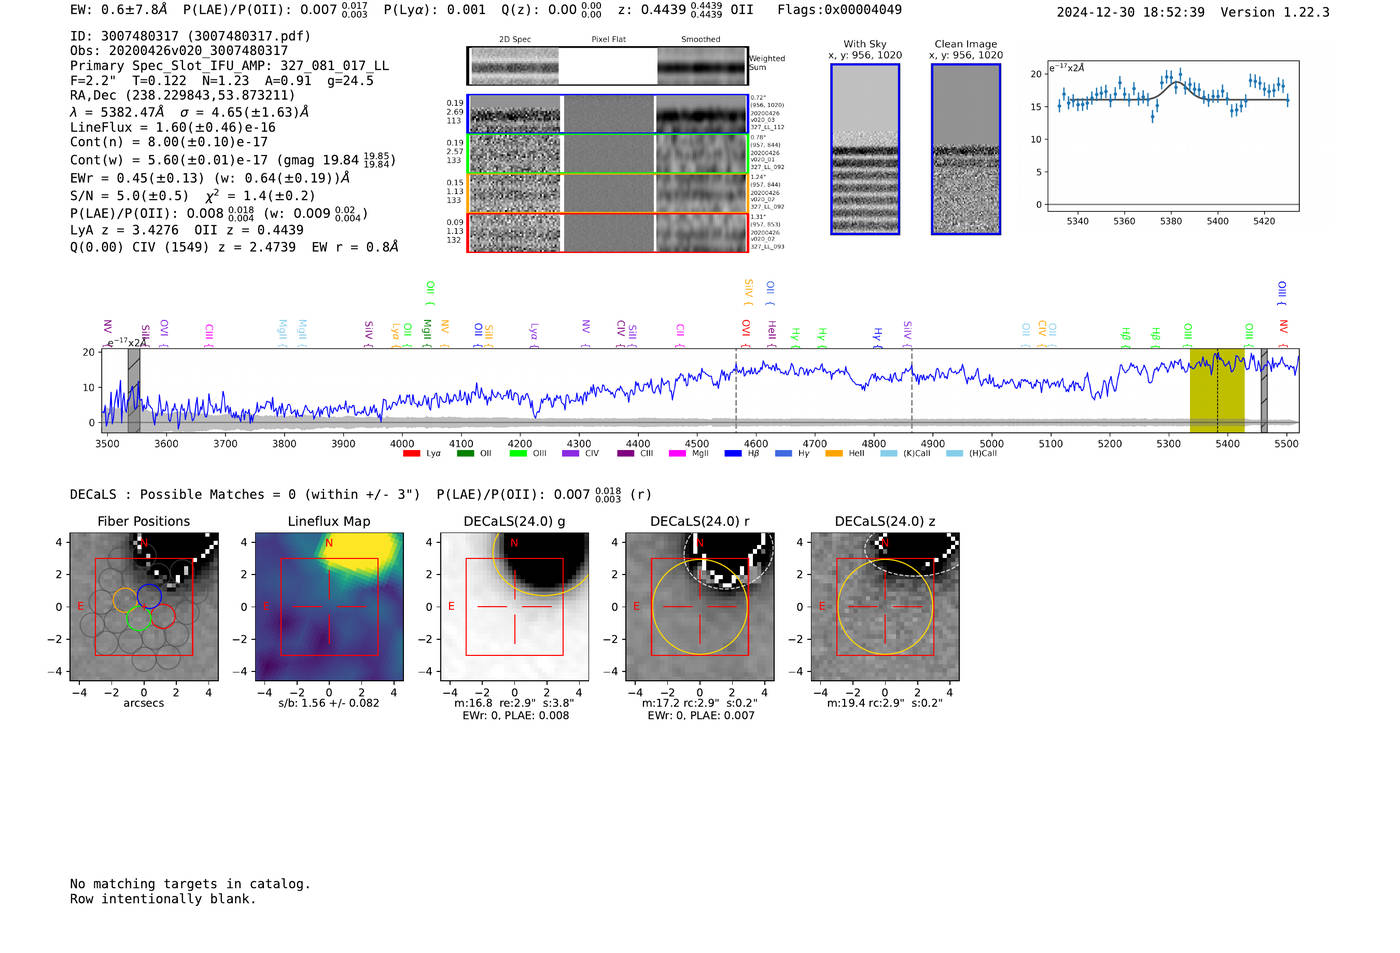Click the "DECaLS : Possible Matches = 0" heading
Image resolution: width=1400 pixels, height=953 pixels.
click(183, 494)
